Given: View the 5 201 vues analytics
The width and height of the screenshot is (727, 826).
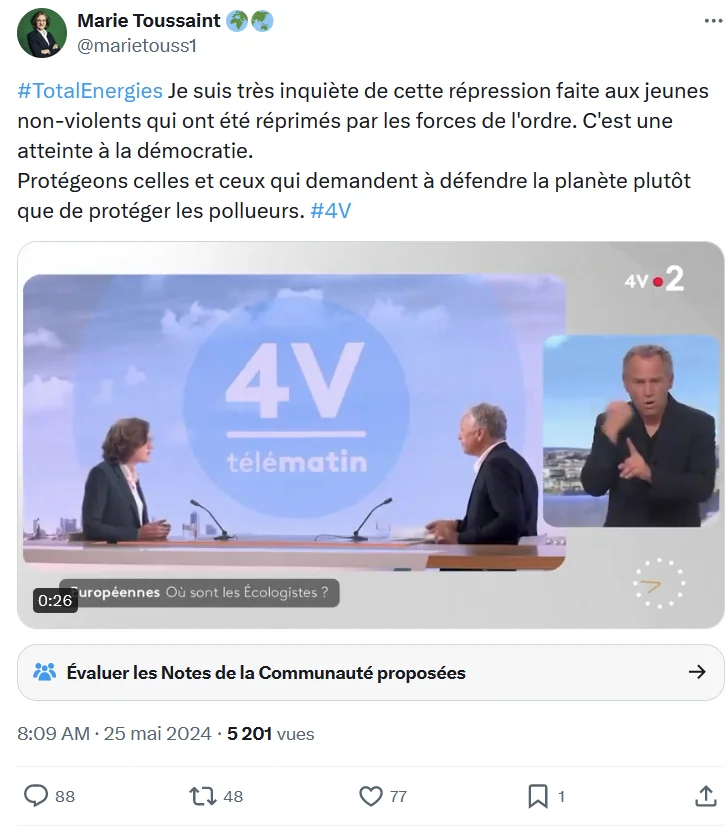Looking at the screenshot, I should coord(271,733).
